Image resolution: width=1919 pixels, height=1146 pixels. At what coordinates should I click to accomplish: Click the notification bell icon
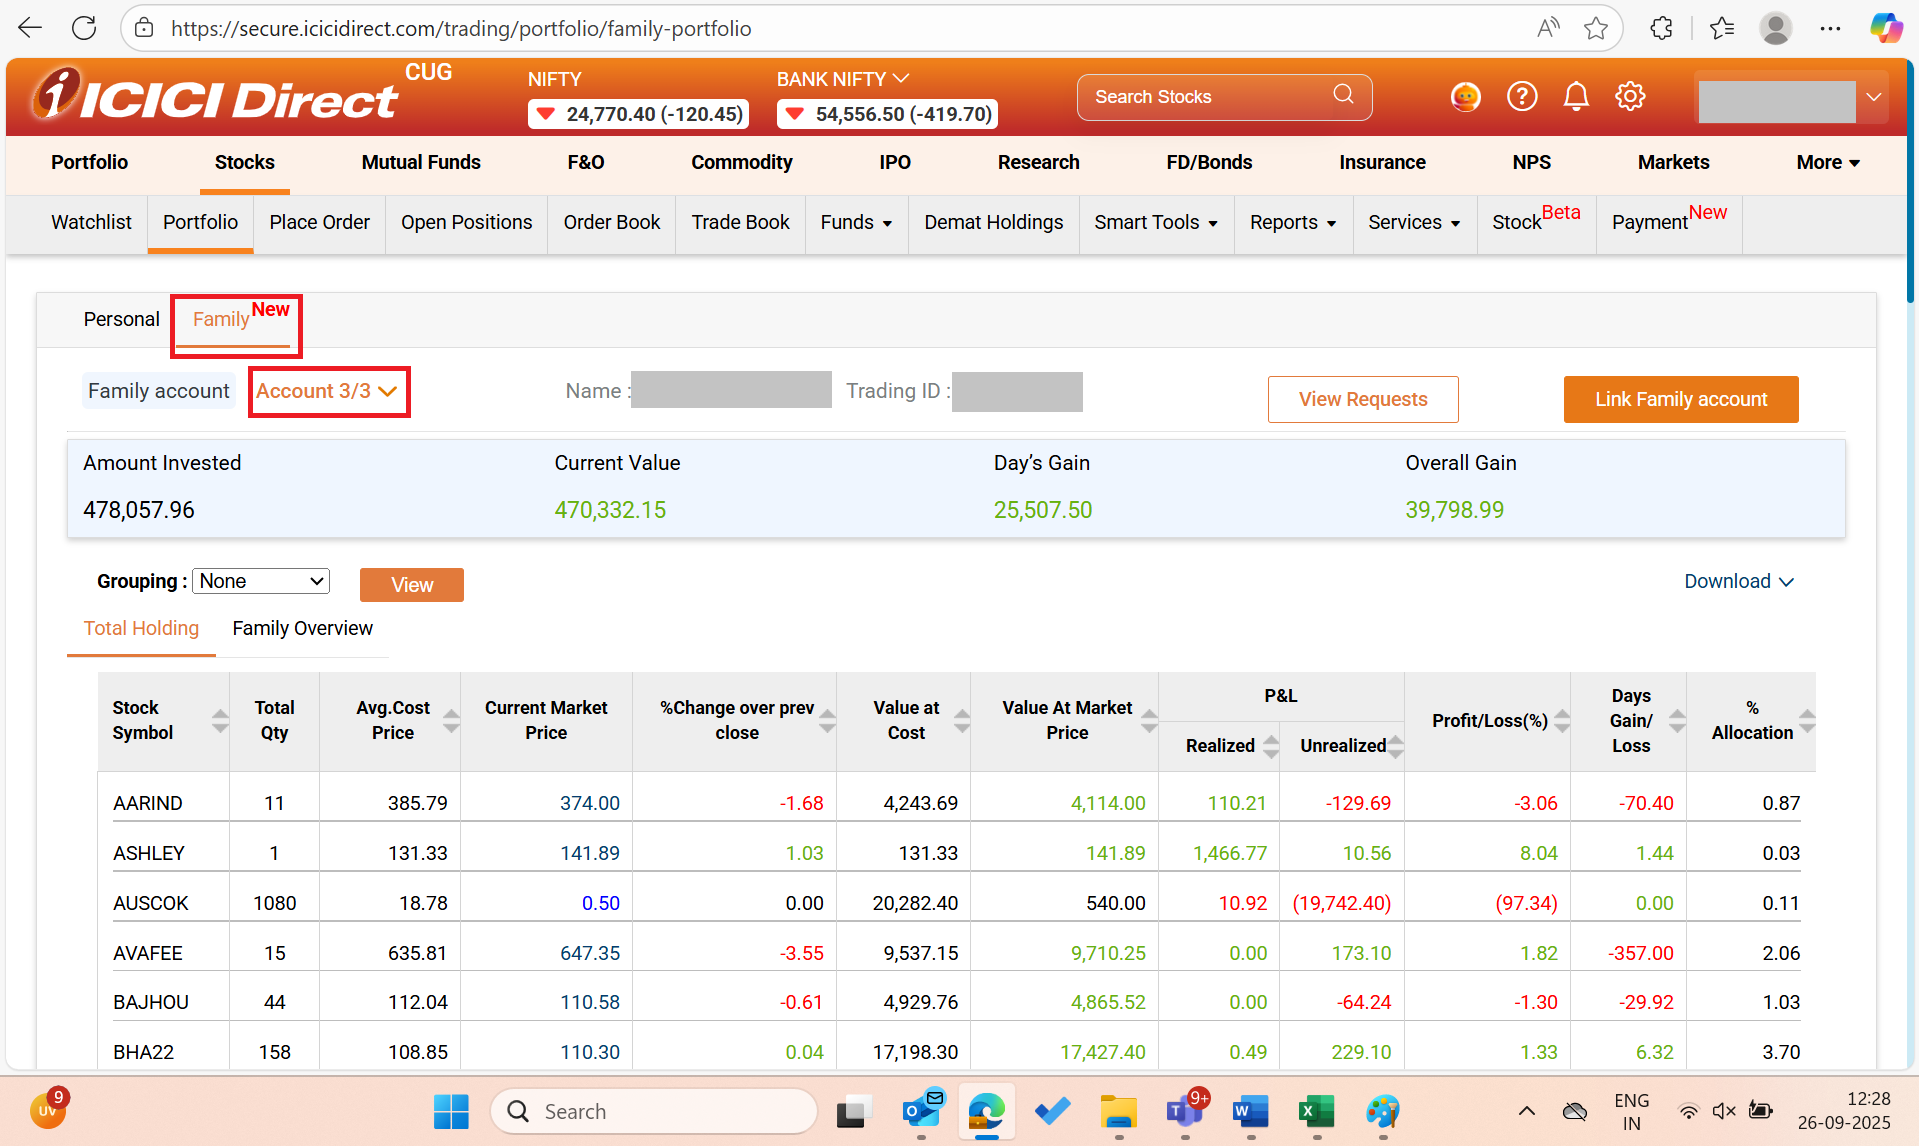1576,97
